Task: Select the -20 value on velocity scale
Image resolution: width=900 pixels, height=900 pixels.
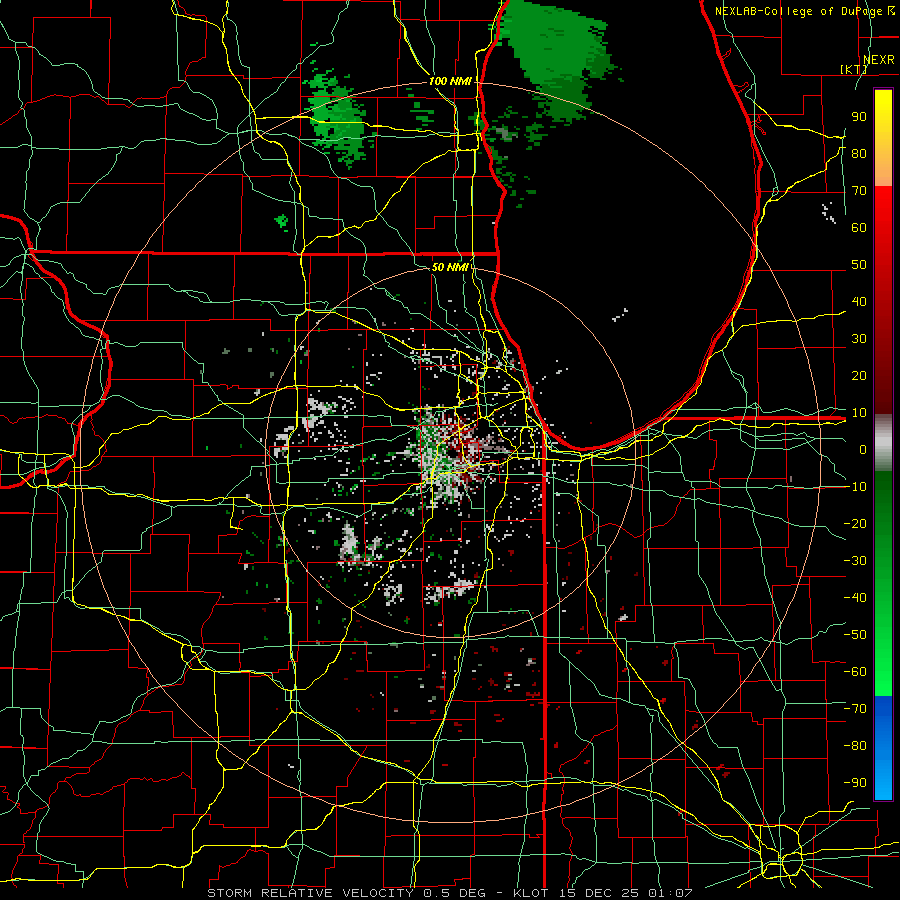Action: click(855, 523)
